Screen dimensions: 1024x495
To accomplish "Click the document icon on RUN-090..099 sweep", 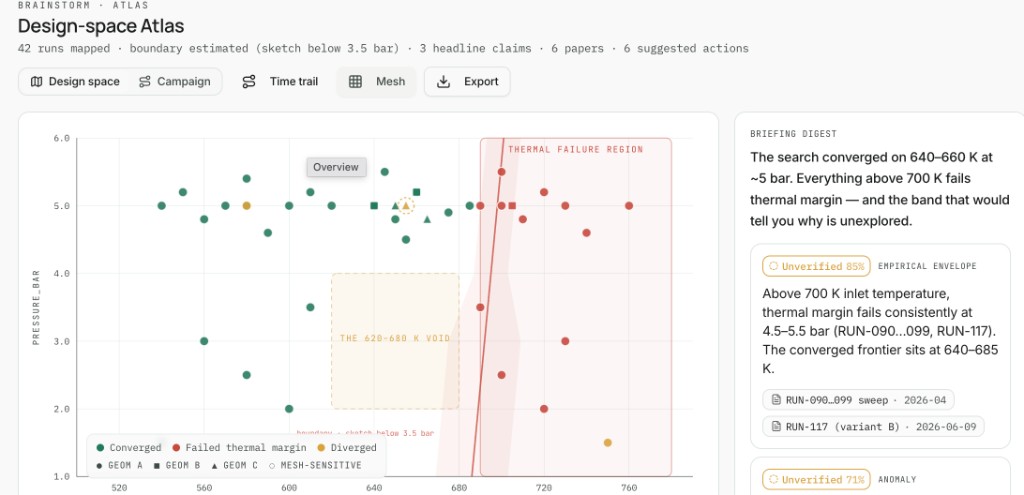I will tap(777, 400).
